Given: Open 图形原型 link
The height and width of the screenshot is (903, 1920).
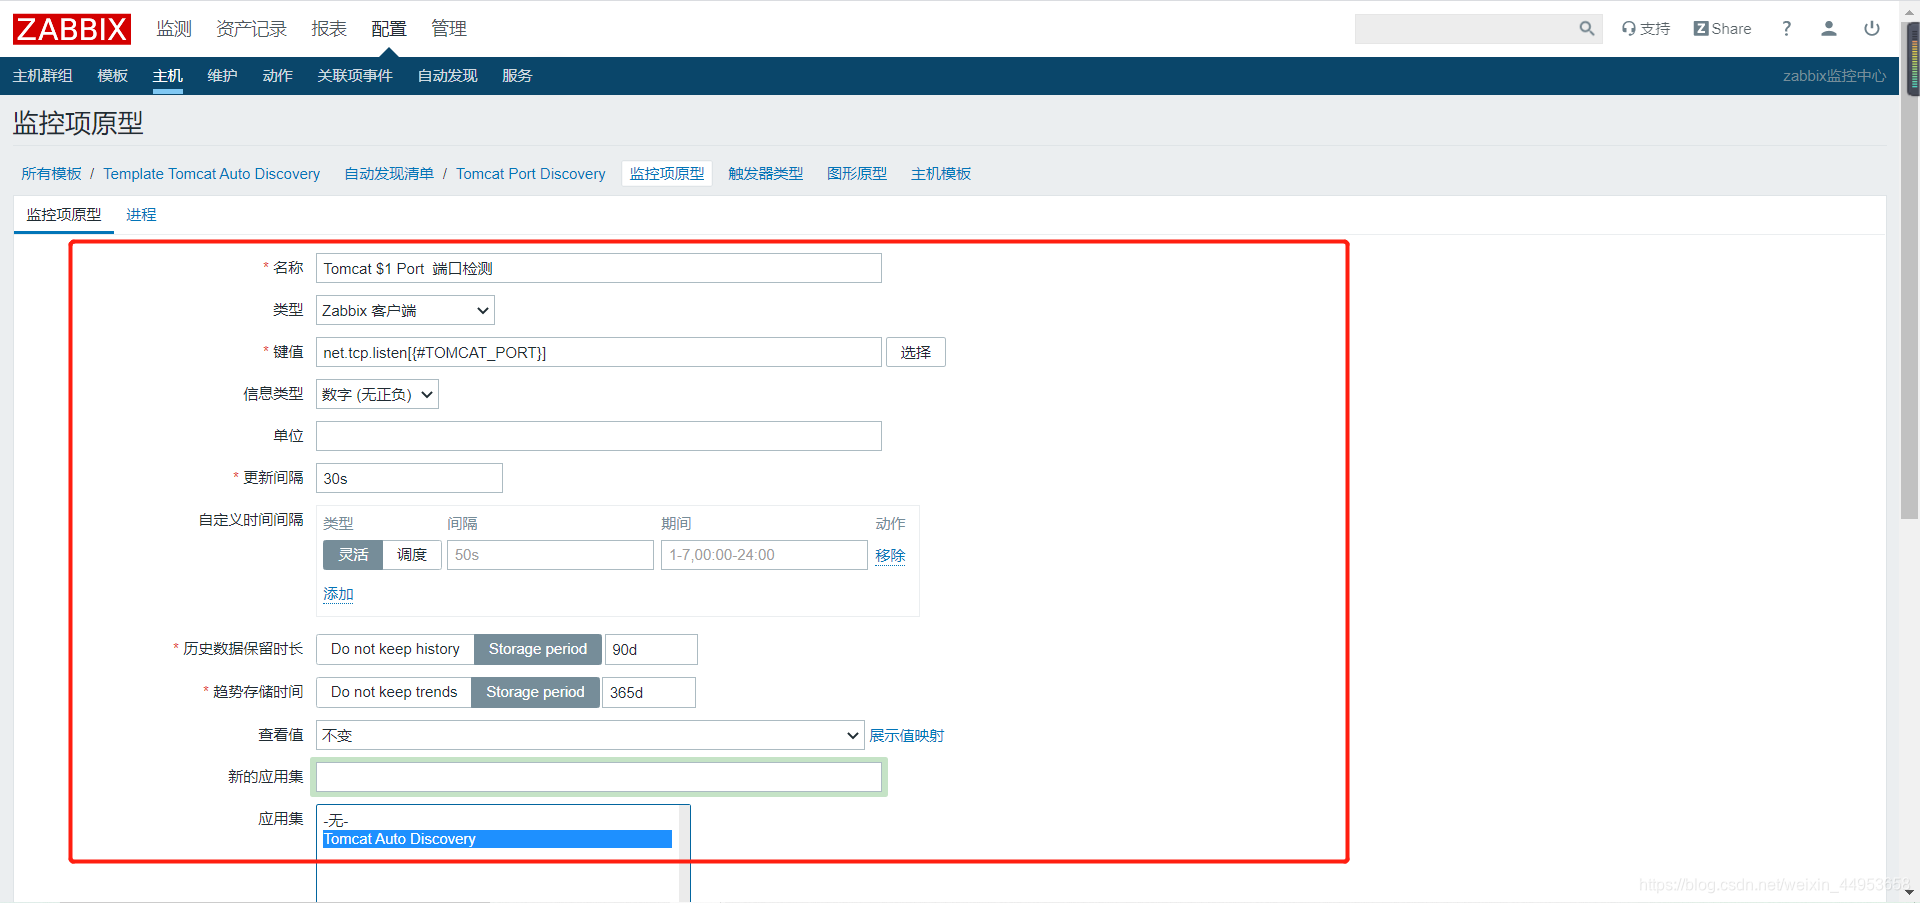Looking at the screenshot, I should click(857, 174).
